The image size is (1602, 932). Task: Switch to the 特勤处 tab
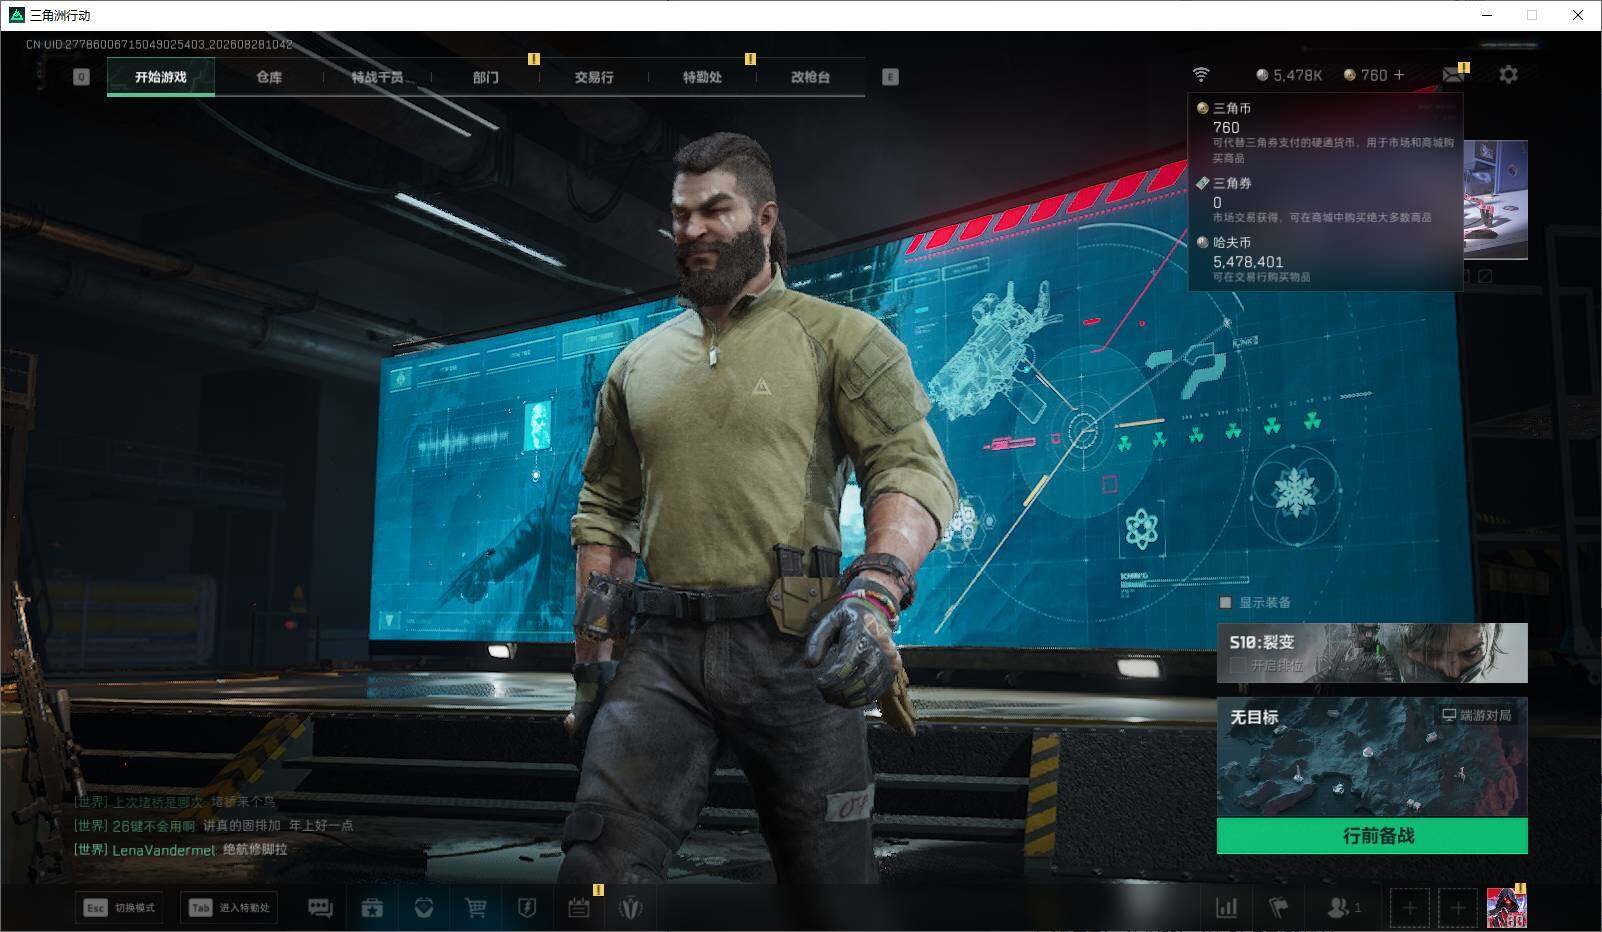pyautogui.click(x=702, y=77)
